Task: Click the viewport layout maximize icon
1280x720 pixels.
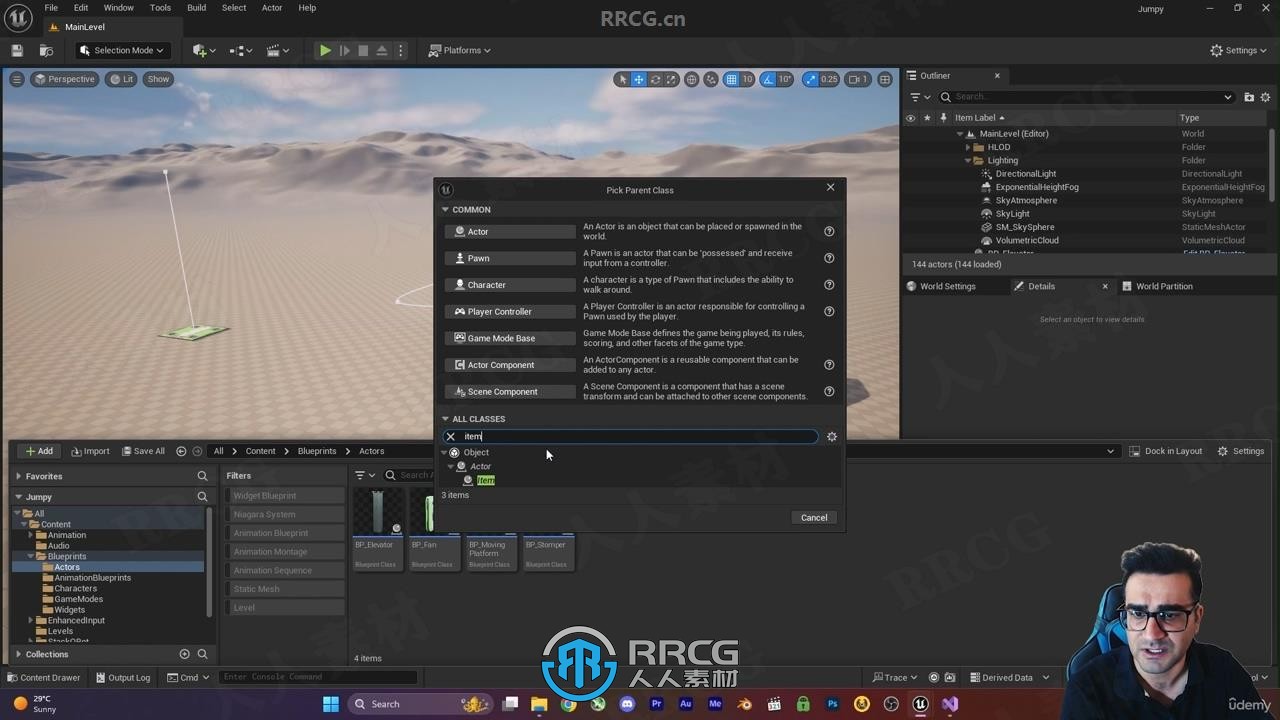Action: tap(885, 79)
